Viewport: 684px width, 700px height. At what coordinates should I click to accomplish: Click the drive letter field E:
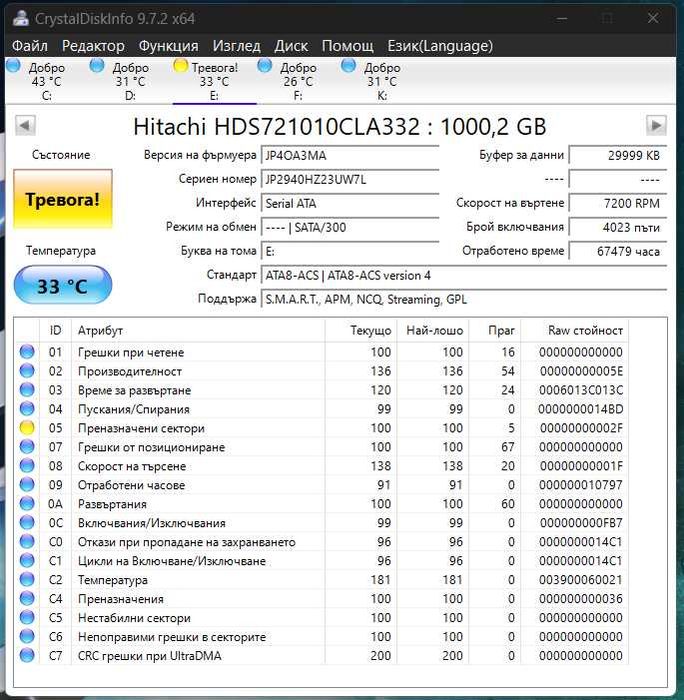[x=350, y=251]
